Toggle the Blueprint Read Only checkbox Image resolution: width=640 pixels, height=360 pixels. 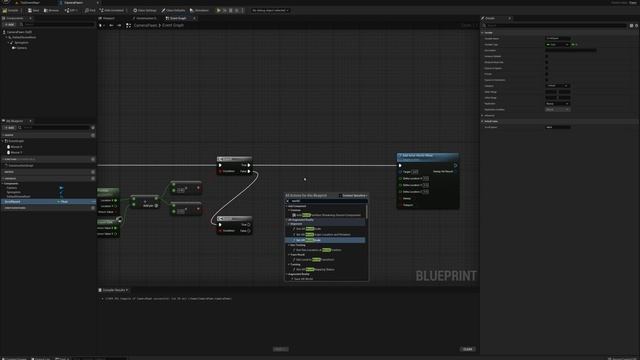click(547, 62)
